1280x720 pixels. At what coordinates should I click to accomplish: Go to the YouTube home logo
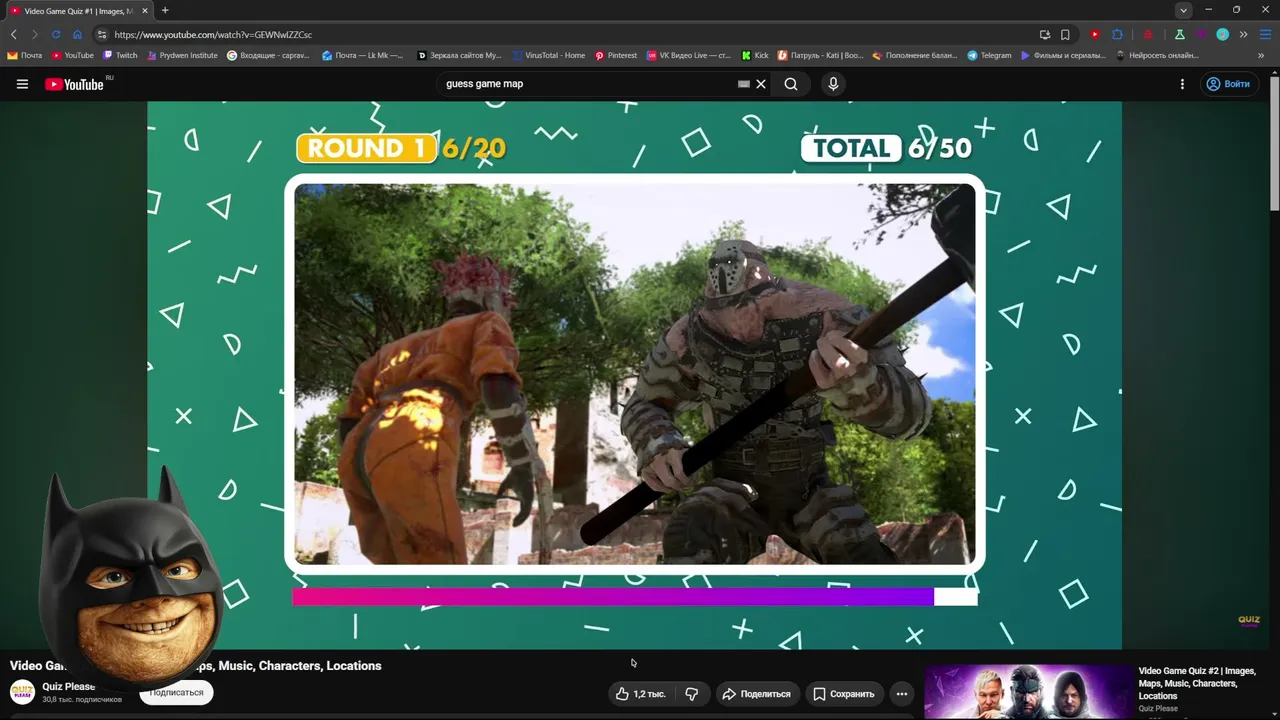pos(74,84)
